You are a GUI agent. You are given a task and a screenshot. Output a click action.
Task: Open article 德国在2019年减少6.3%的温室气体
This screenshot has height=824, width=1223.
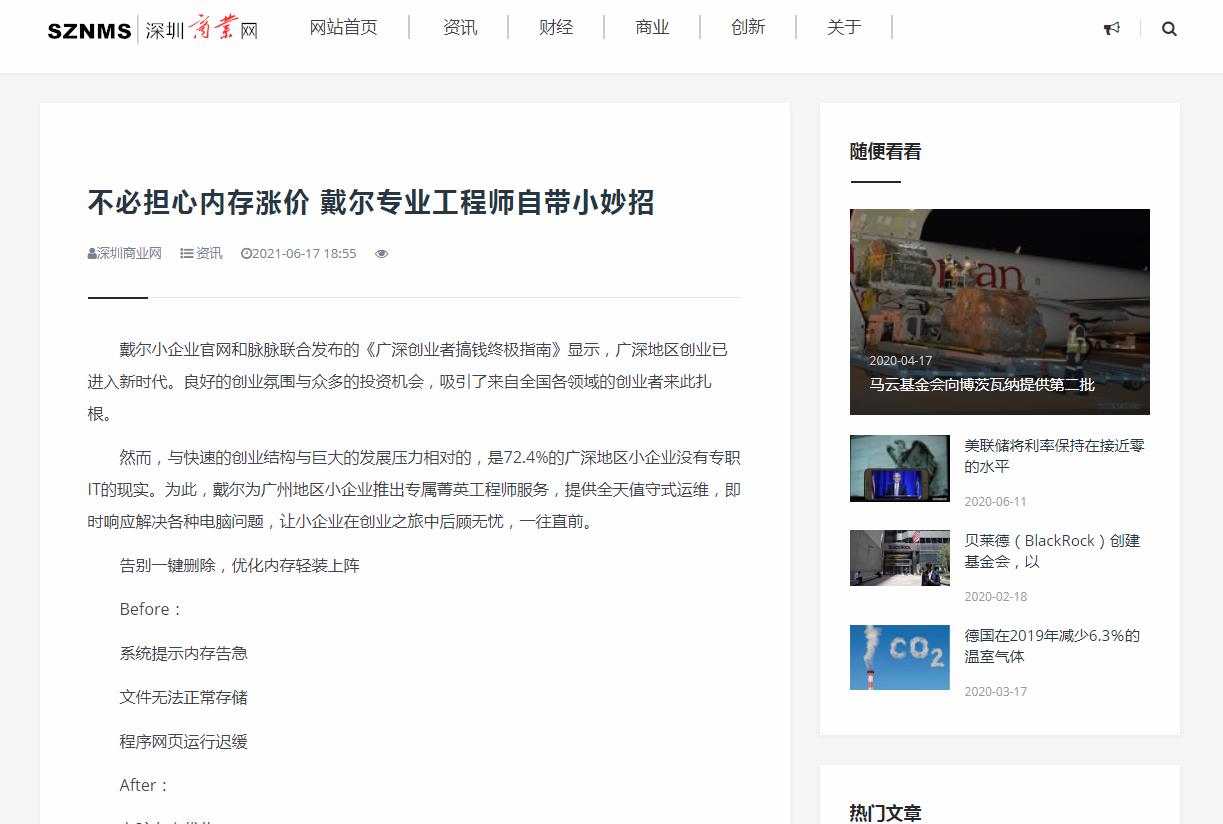tap(1052, 646)
